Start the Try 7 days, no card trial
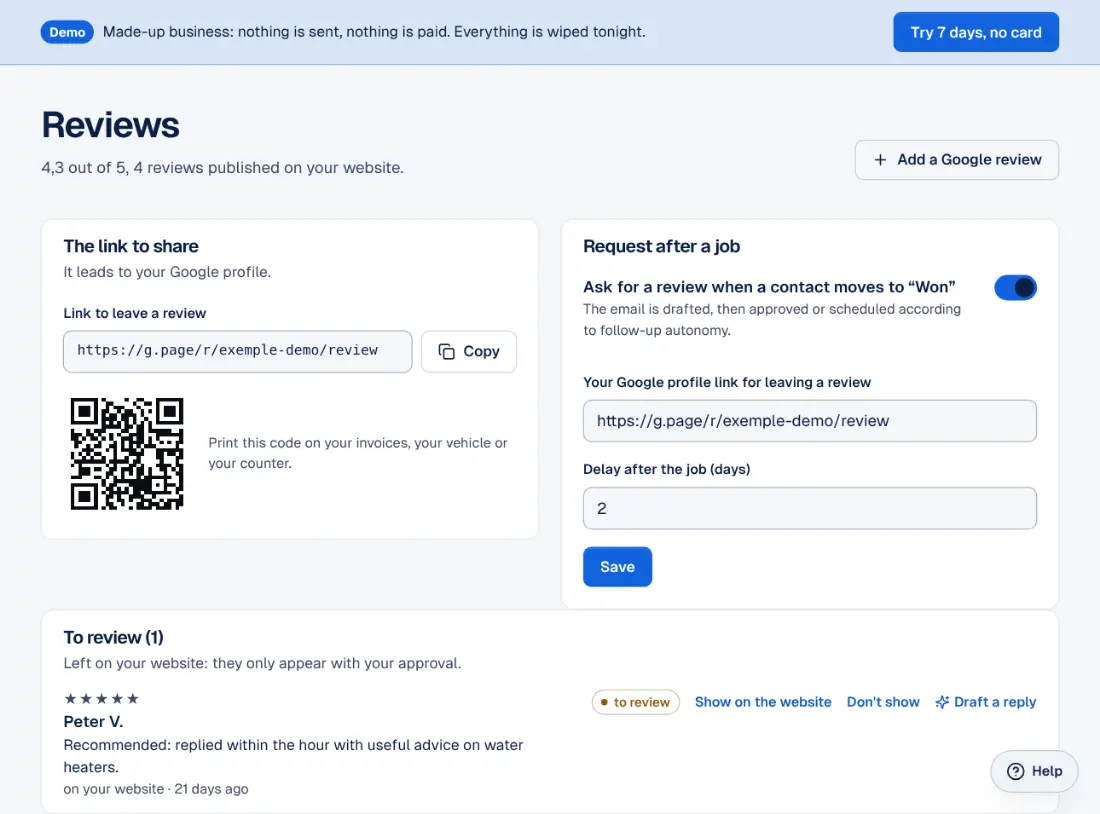The width and height of the screenshot is (1100, 814). point(976,32)
